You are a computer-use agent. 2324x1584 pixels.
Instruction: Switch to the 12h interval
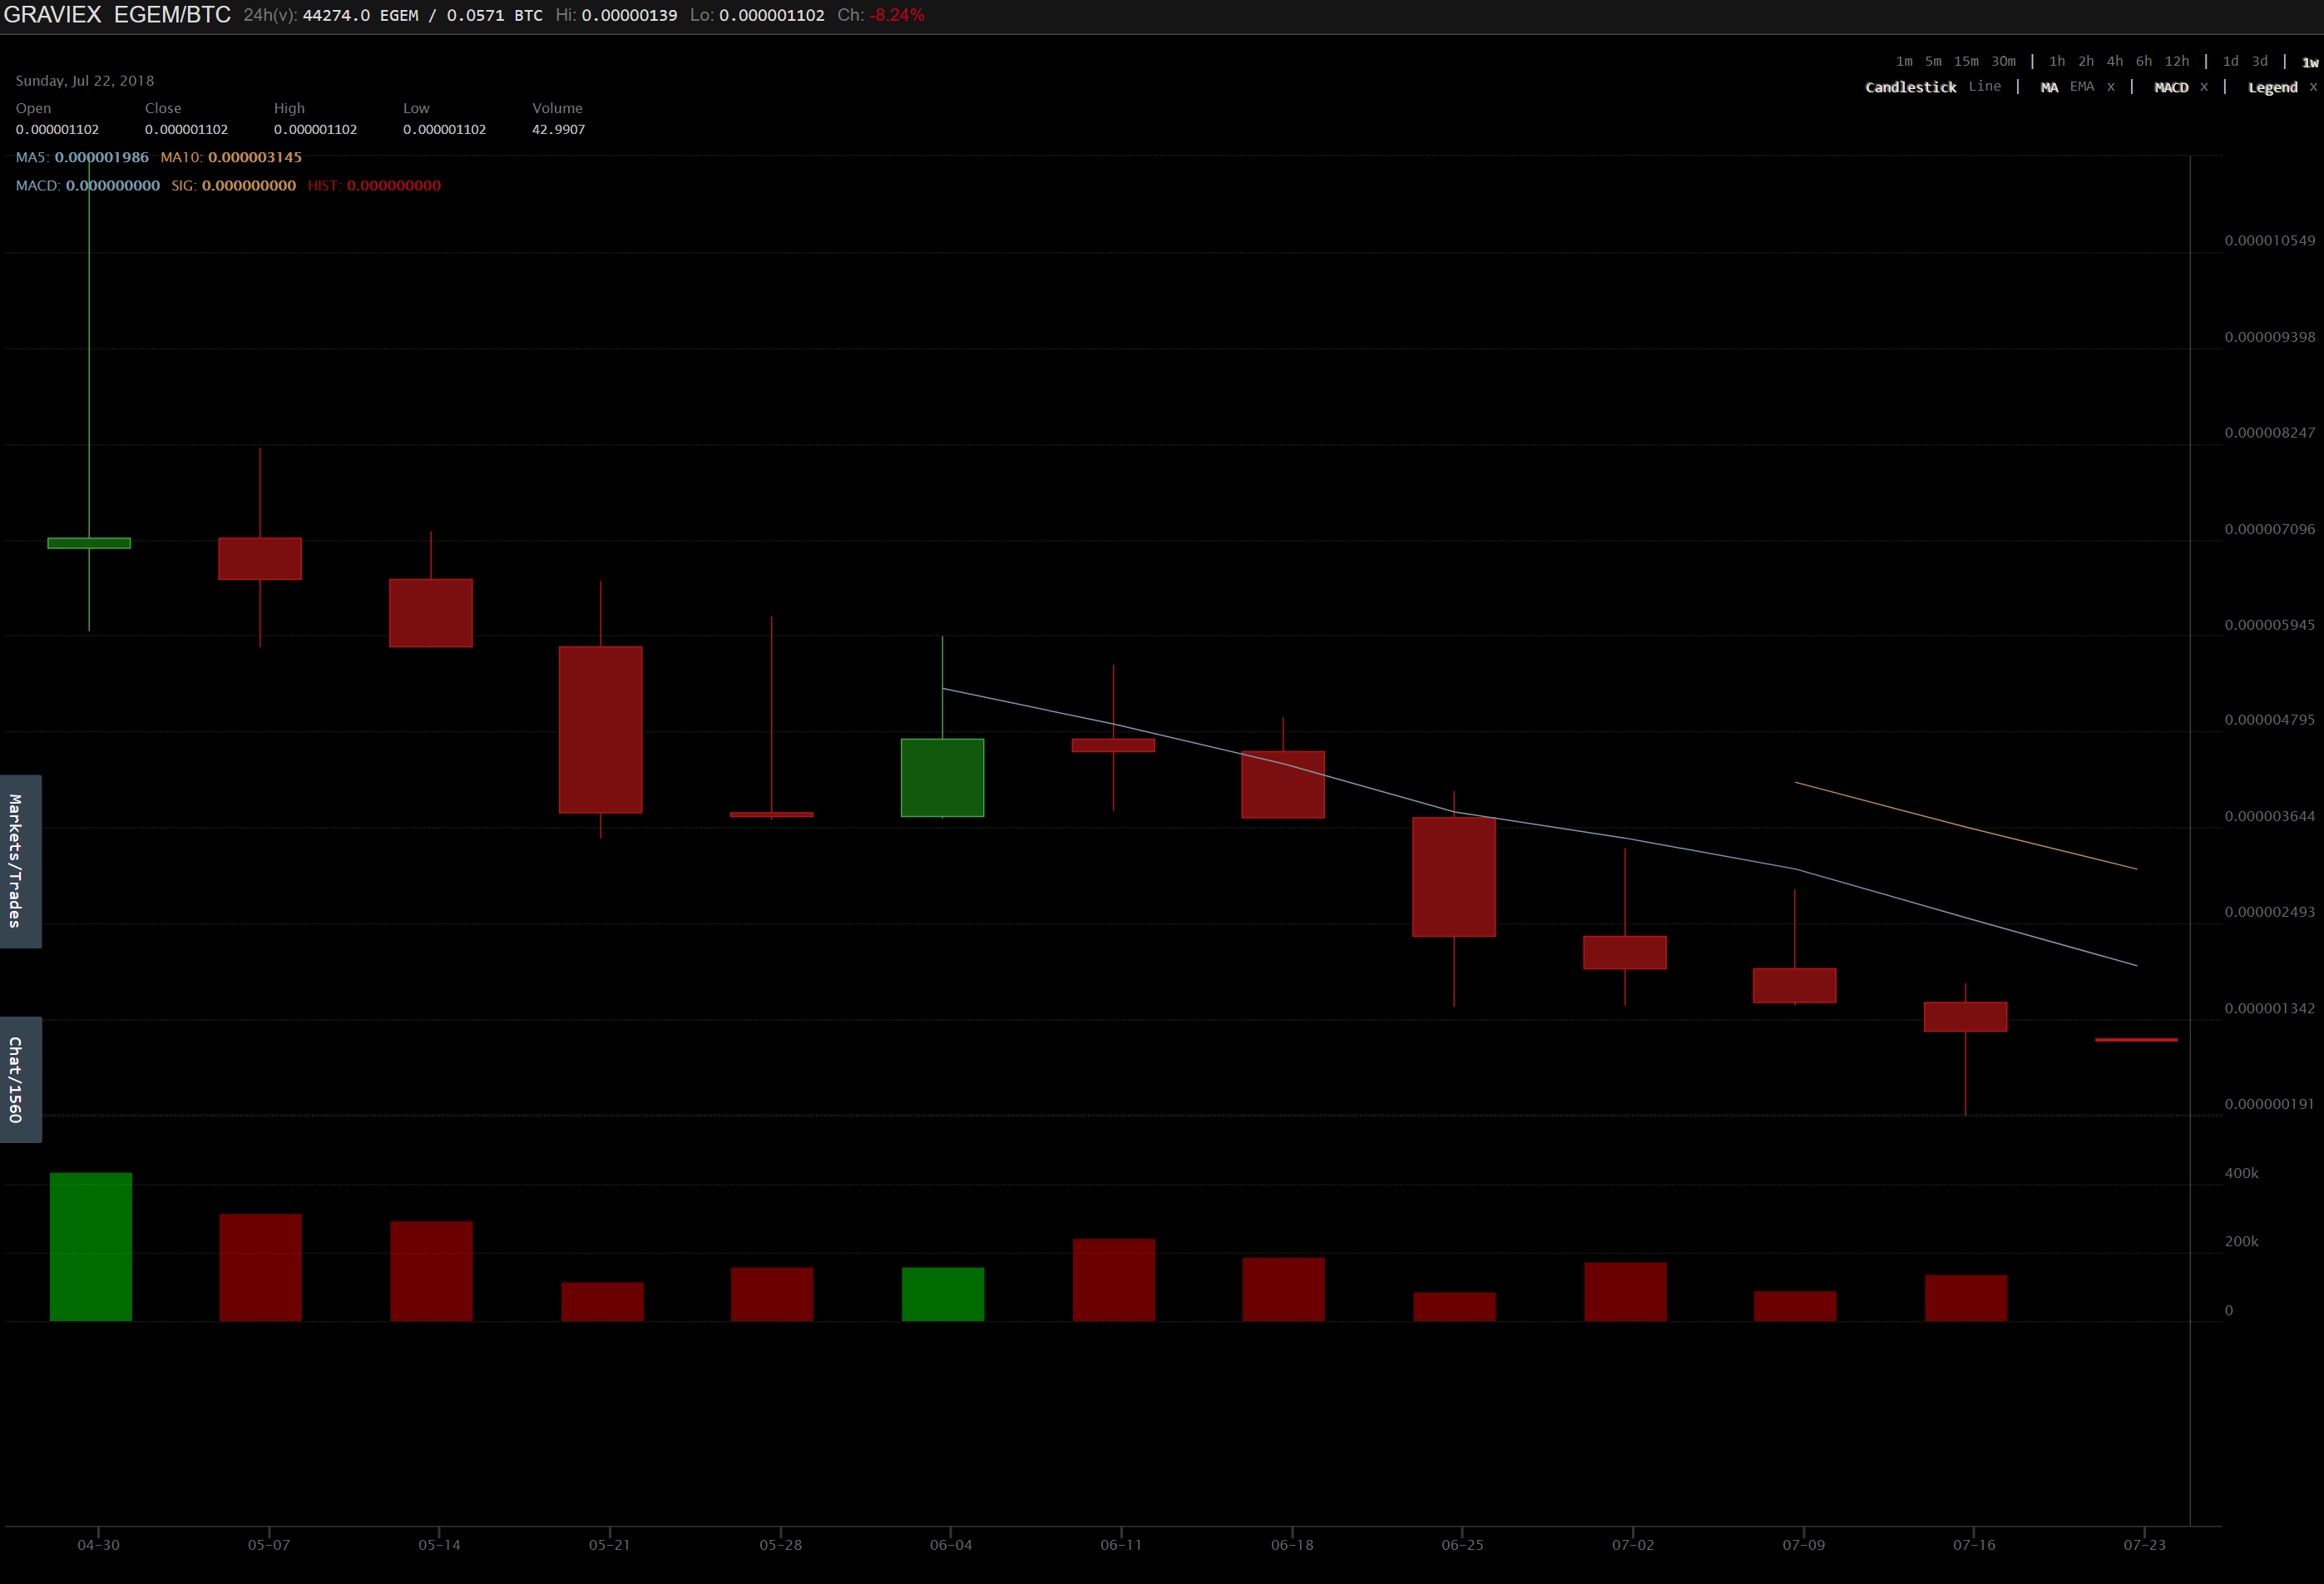pos(2176,61)
